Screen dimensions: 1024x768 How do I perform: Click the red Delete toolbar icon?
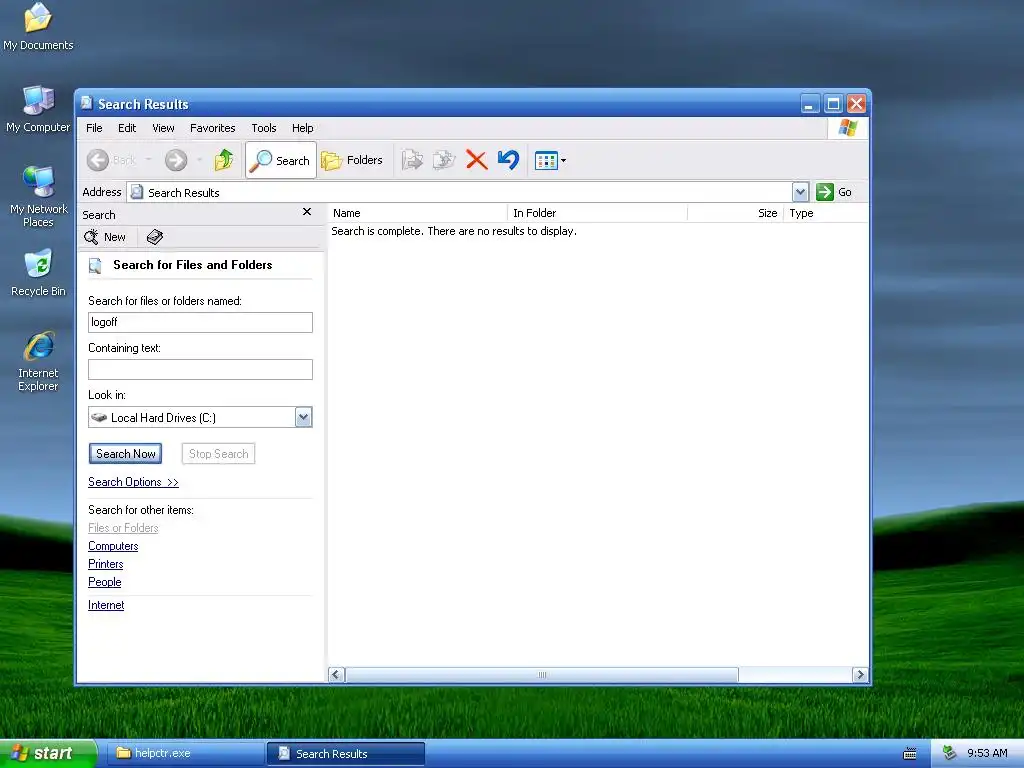(477, 160)
